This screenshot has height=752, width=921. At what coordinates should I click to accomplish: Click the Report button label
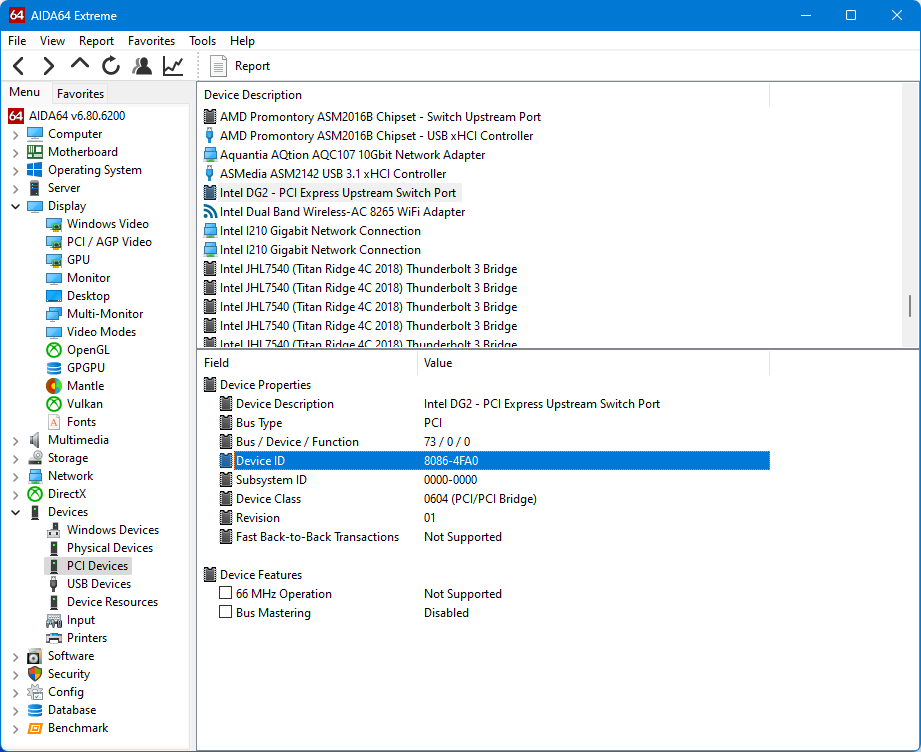pyautogui.click(x=252, y=66)
